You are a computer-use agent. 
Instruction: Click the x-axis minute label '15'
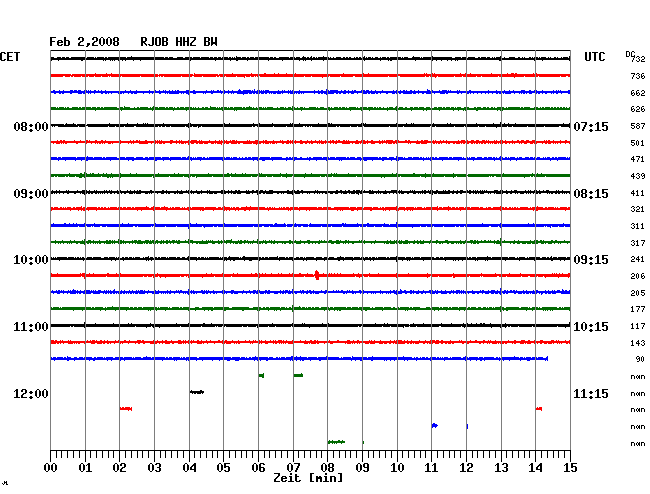pyautogui.click(x=570, y=468)
